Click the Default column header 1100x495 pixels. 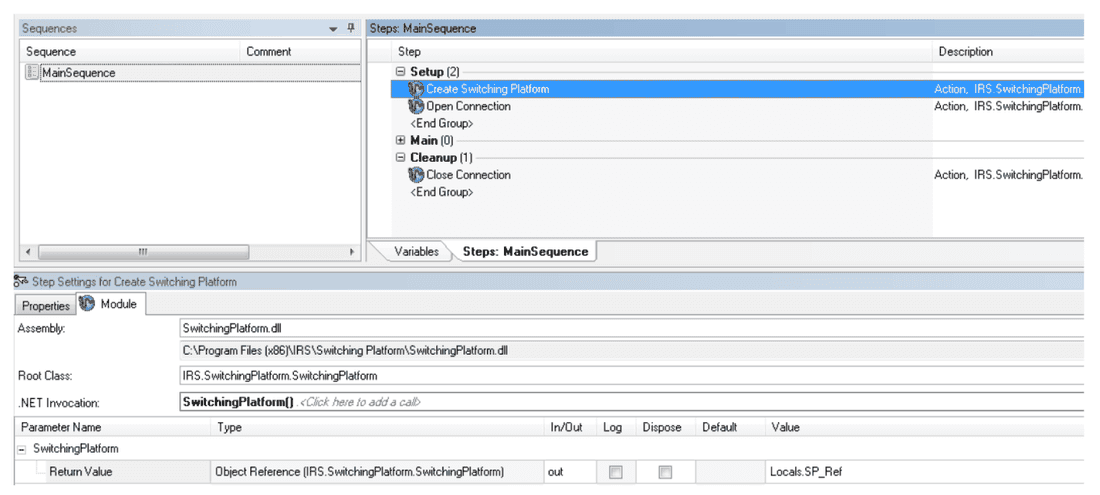coord(730,427)
